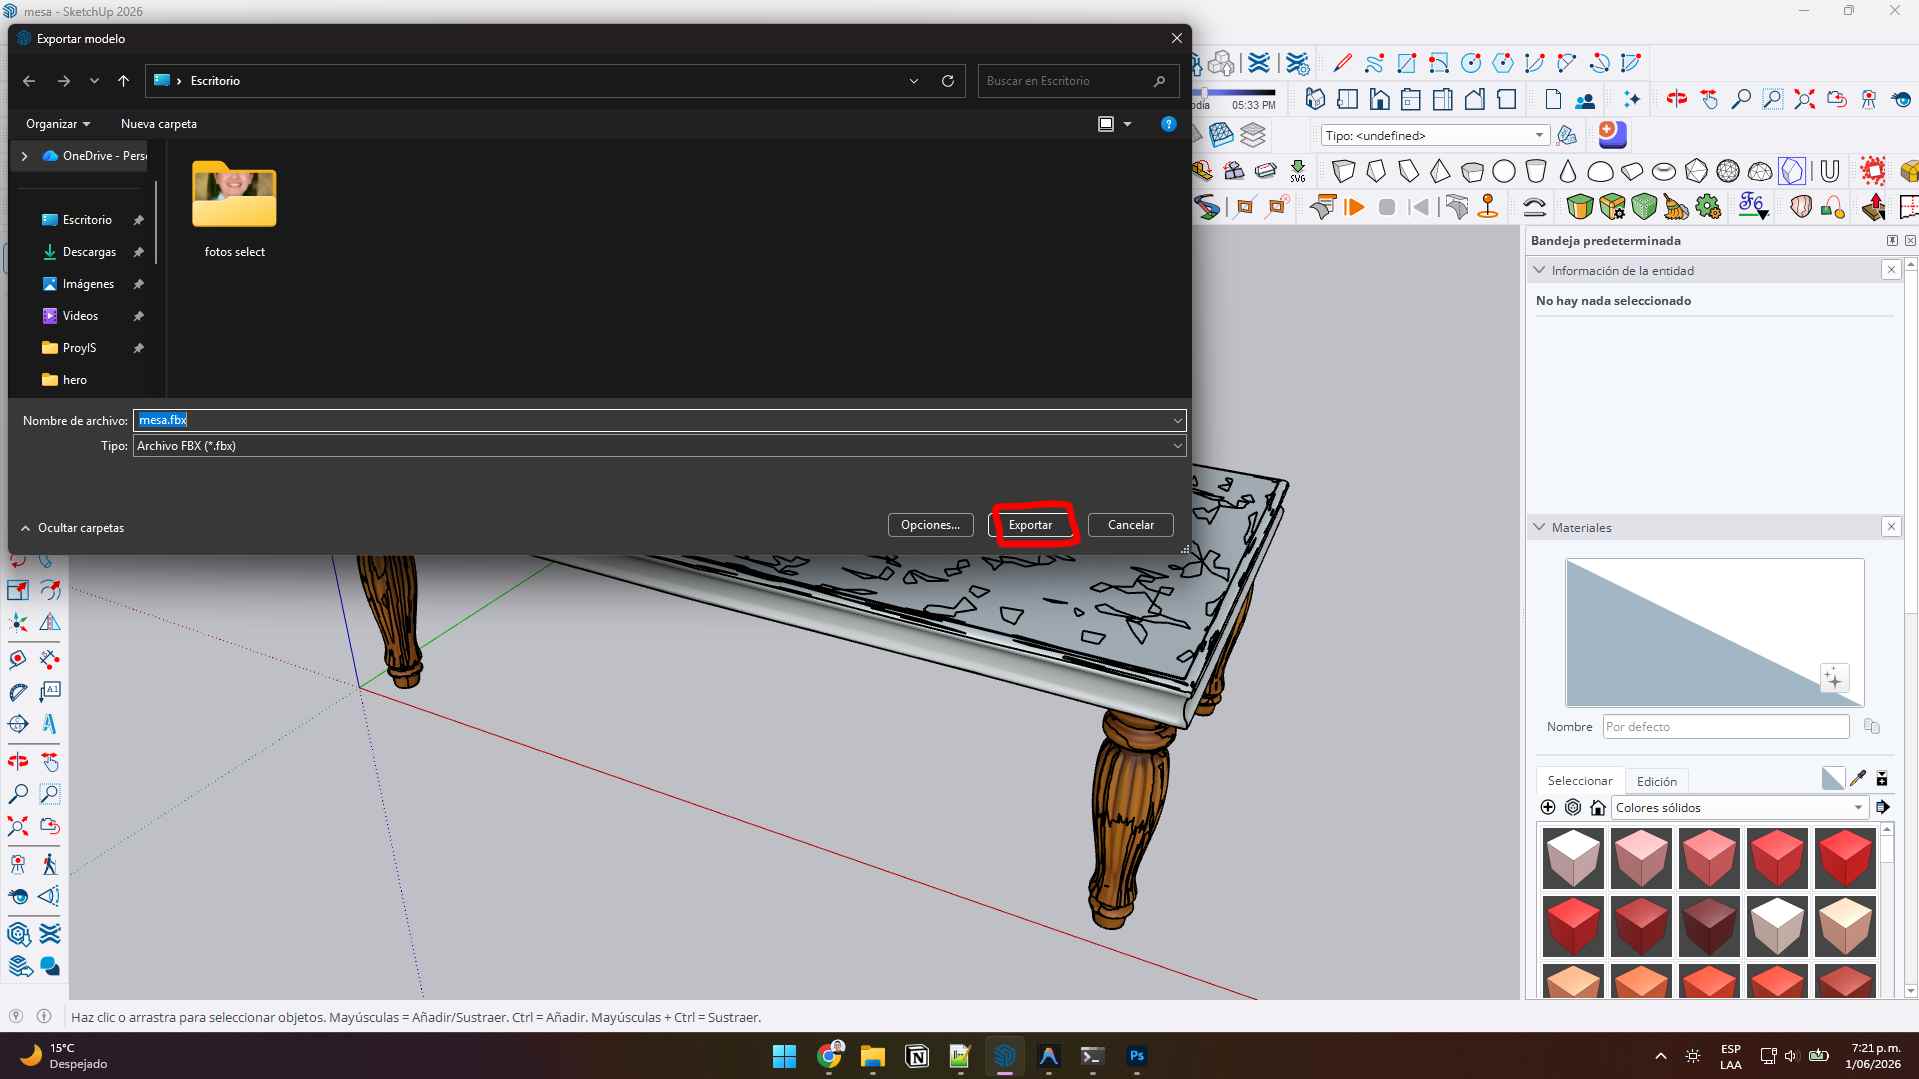Select the hero folder in sidebar
The height and width of the screenshot is (1079, 1919).
click(x=74, y=380)
